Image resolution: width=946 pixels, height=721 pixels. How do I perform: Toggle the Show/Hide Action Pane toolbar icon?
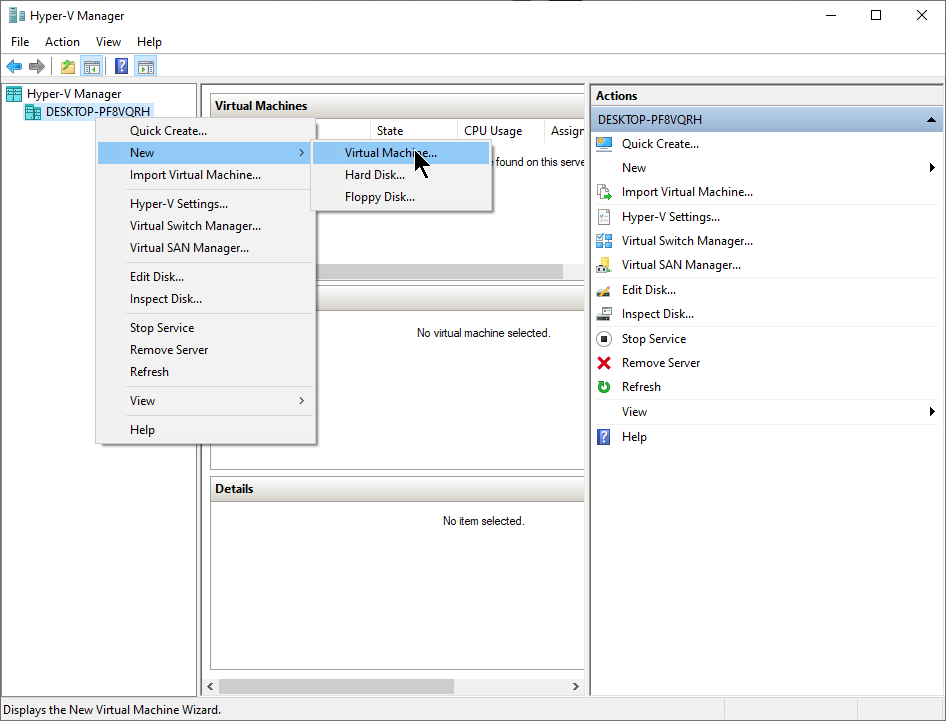tap(146, 66)
